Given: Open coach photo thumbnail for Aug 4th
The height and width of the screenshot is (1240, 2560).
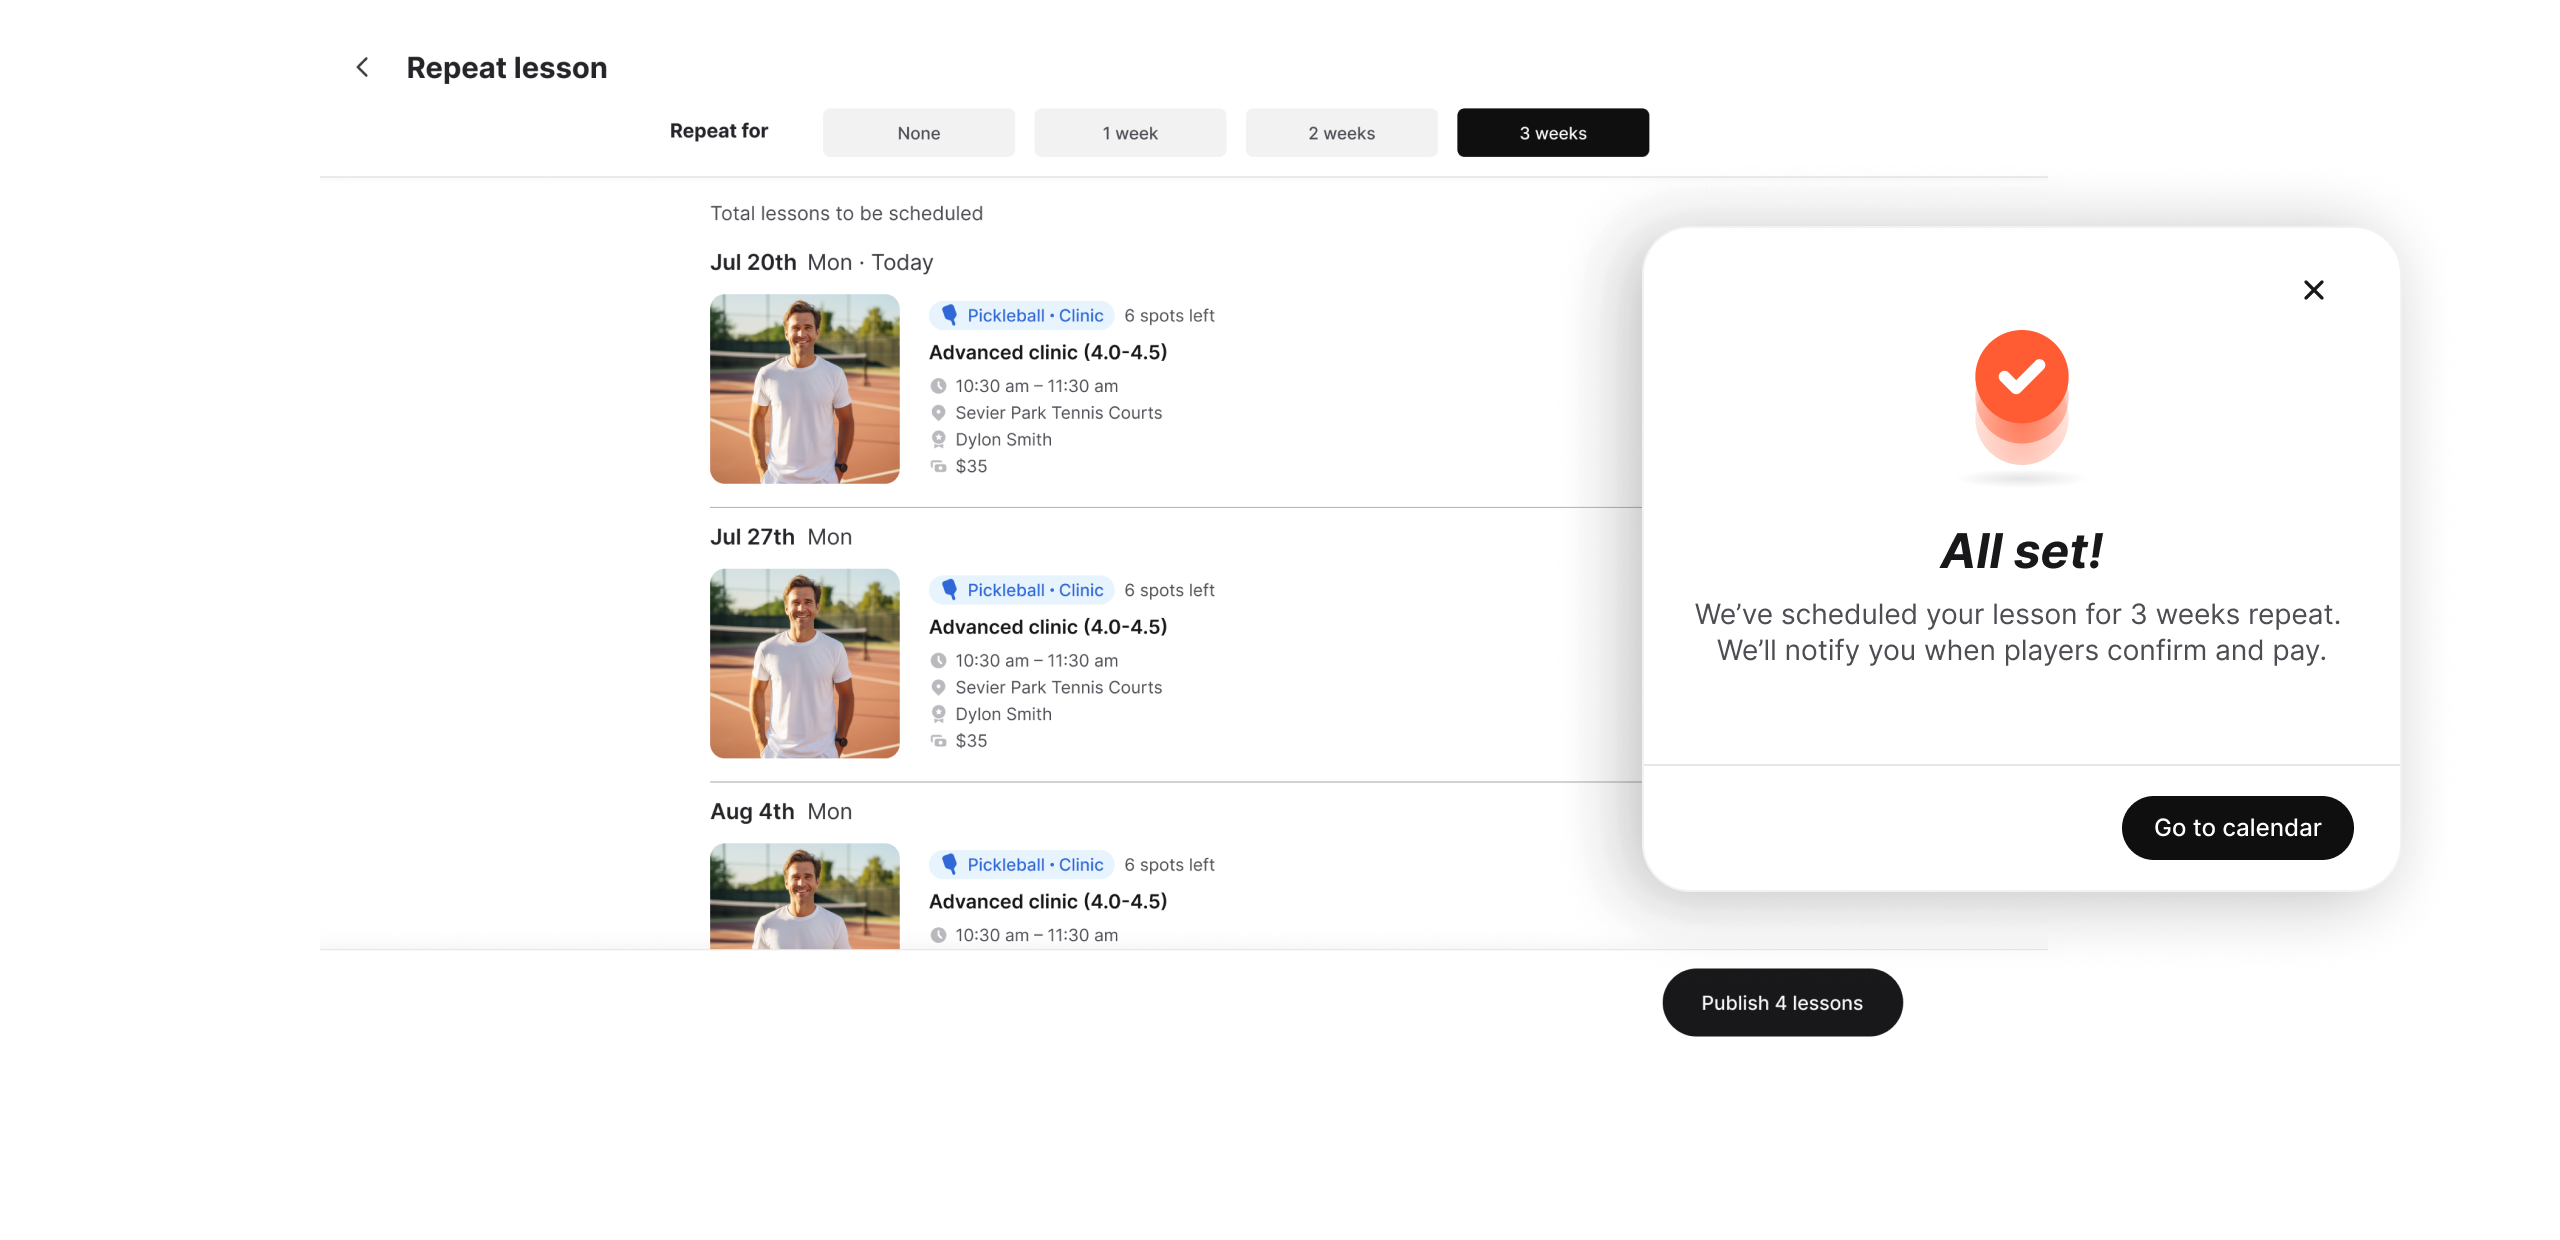Looking at the screenshot, I should [805, 896].
